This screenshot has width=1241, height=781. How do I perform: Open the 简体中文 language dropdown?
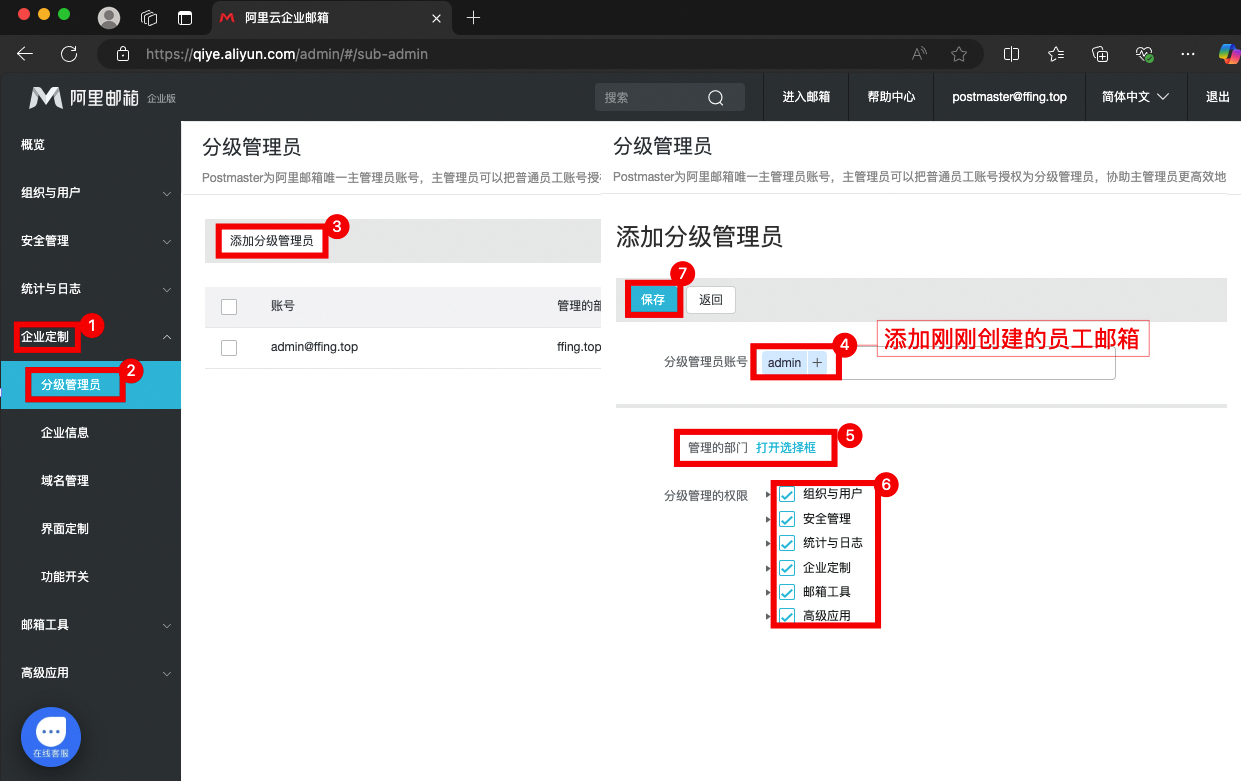(x=1135, y=97)
